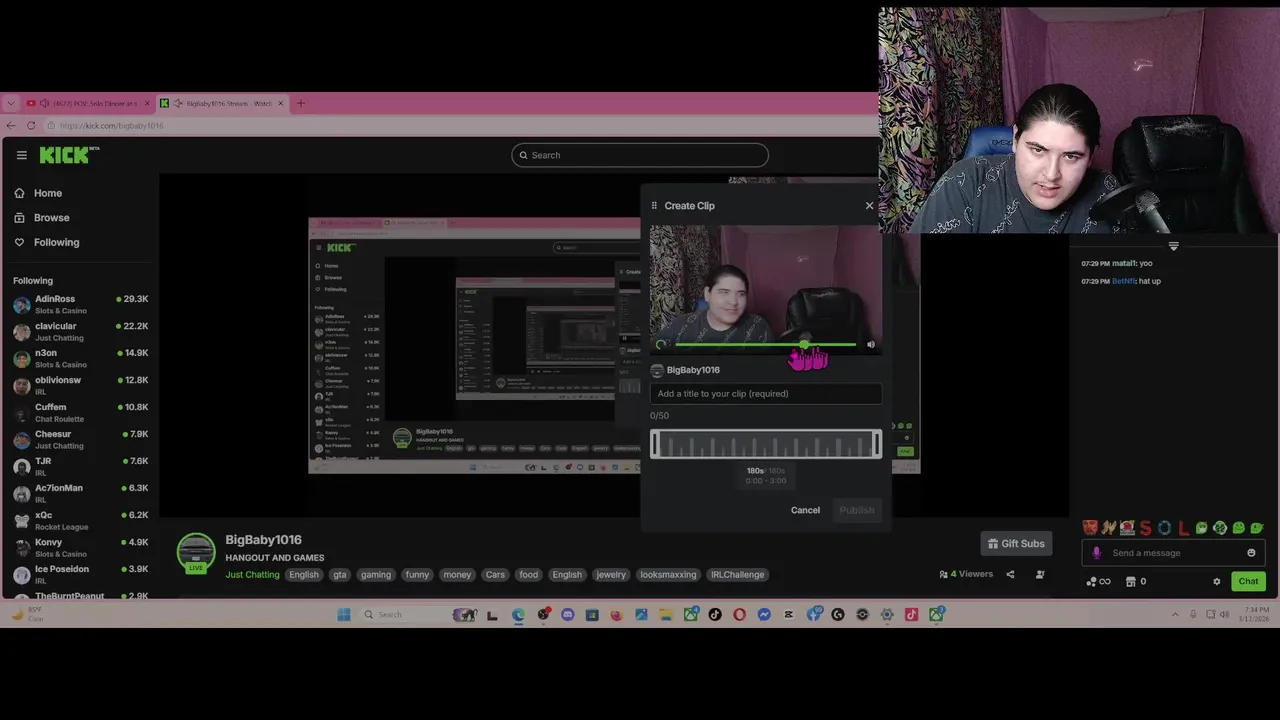
Task: Open Konvy followed channel
Action: [80, 547]
